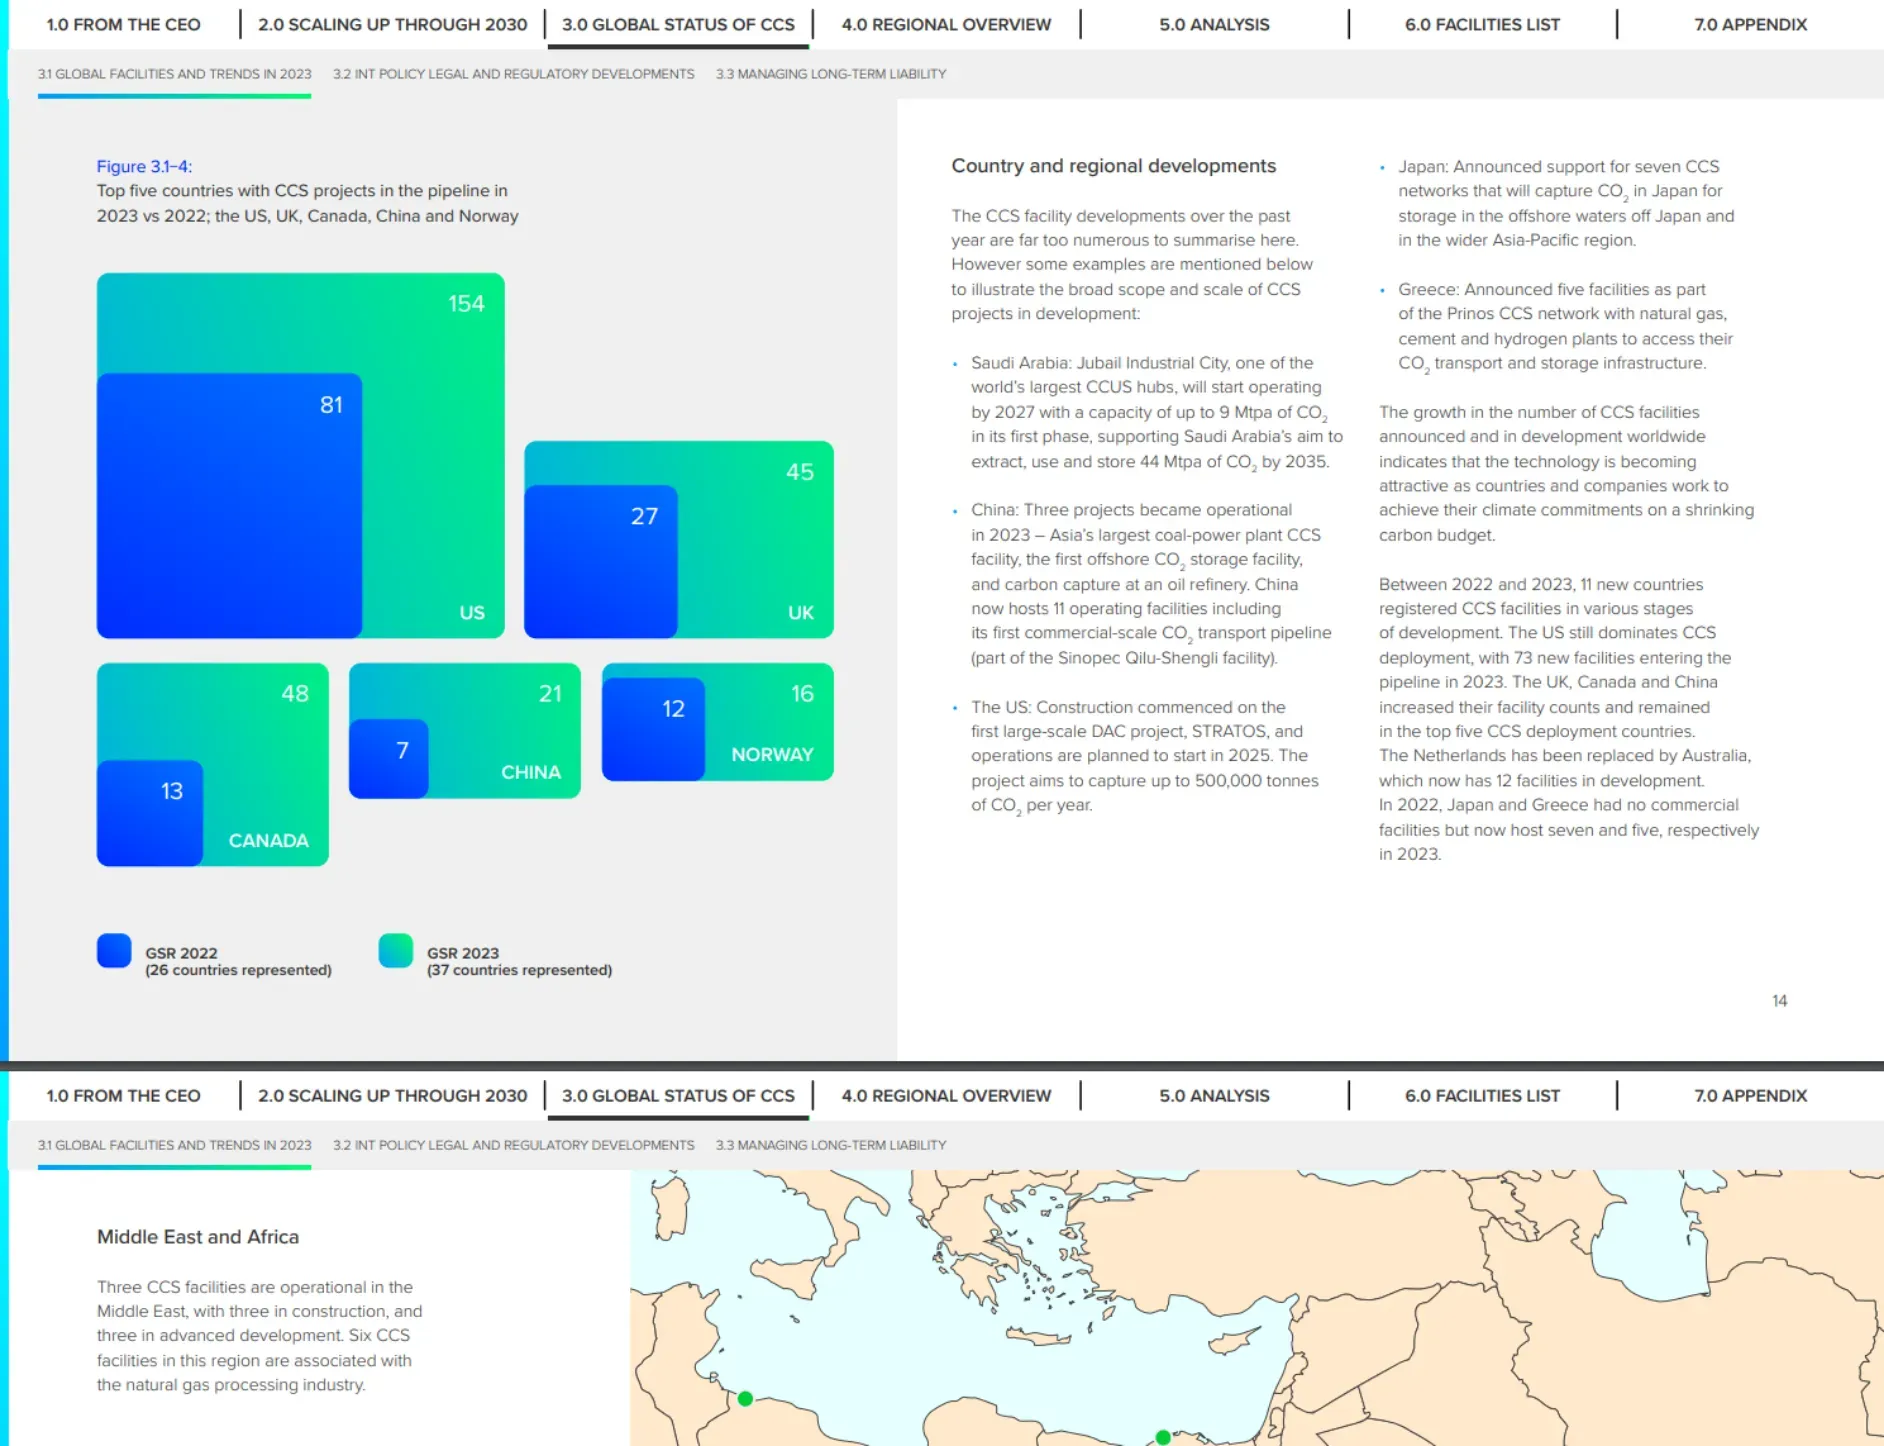Click the blue GSR 2022 legend square
This screenshot has height=1446, width=1884.
(x=114, y=951)
